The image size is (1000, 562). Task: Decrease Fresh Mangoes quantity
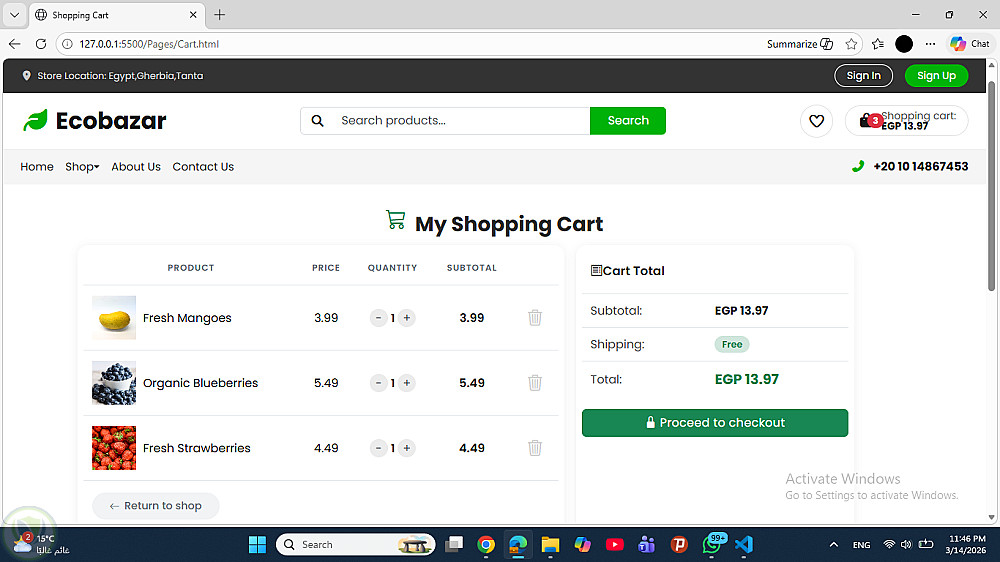pyautogui.click(x=378, y=317)
